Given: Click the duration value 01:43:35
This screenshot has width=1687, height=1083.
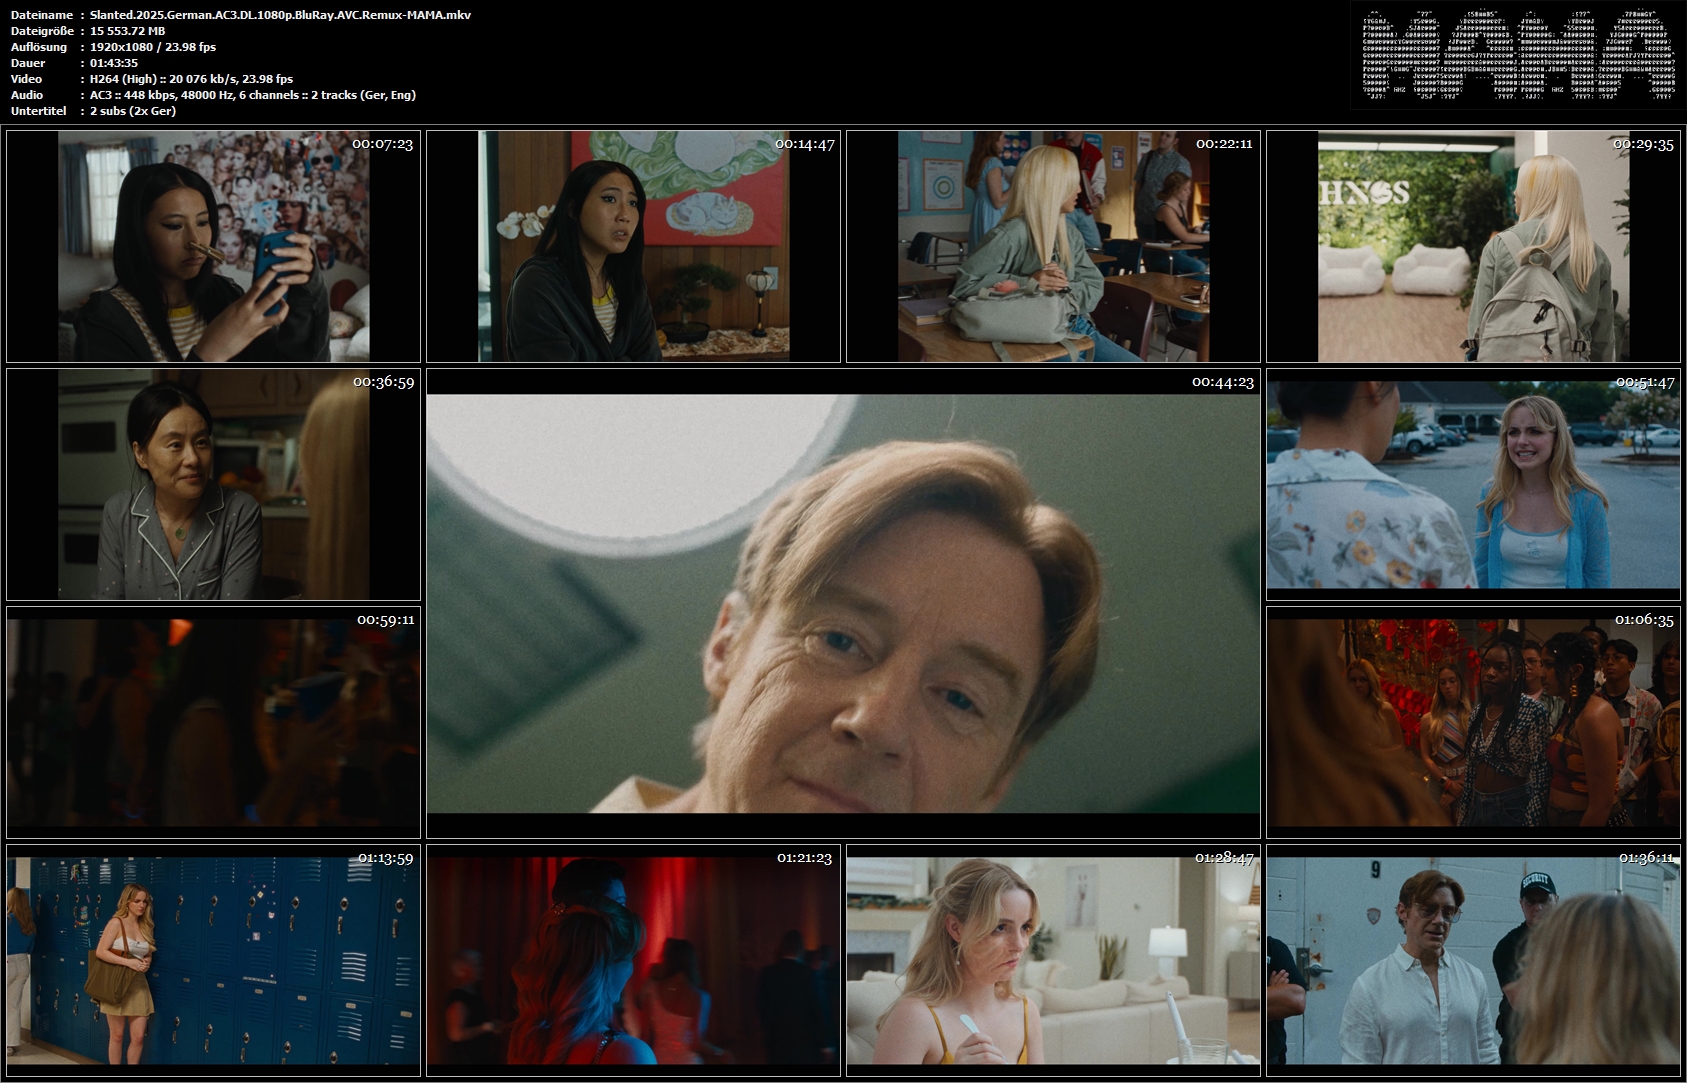Looking at the screenshot, I should [x=114, y=63].
